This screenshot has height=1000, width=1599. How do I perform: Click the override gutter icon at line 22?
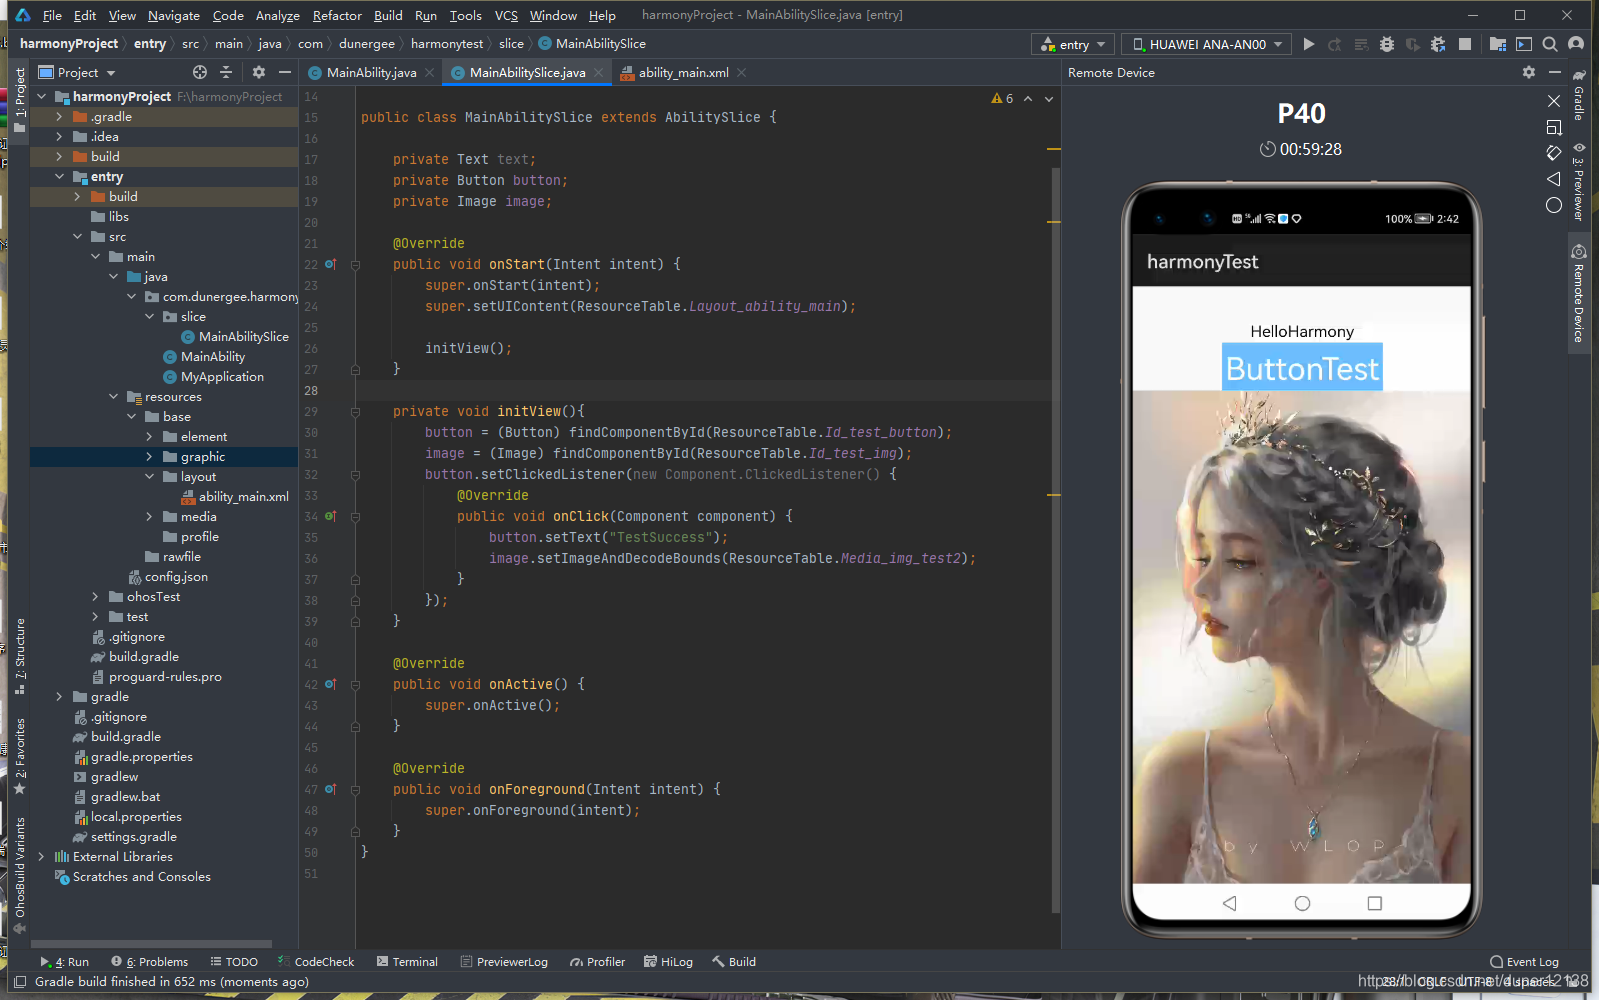[330, 264]
